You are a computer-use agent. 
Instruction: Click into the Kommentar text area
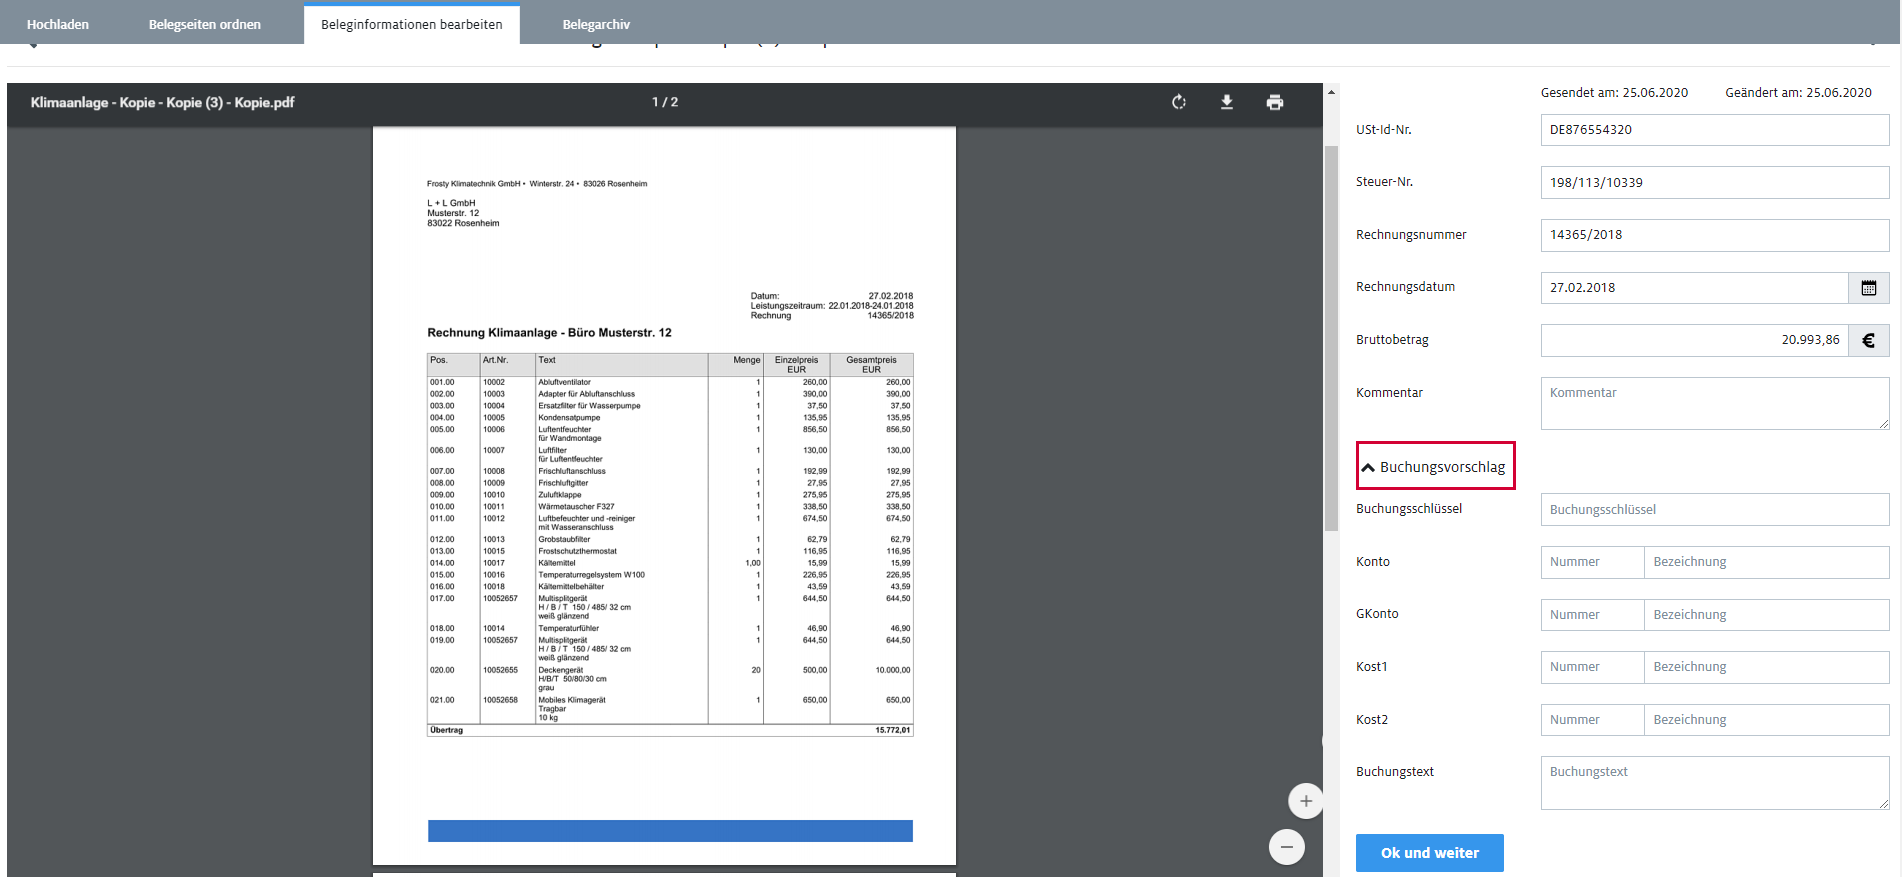tap(1714, 403)
